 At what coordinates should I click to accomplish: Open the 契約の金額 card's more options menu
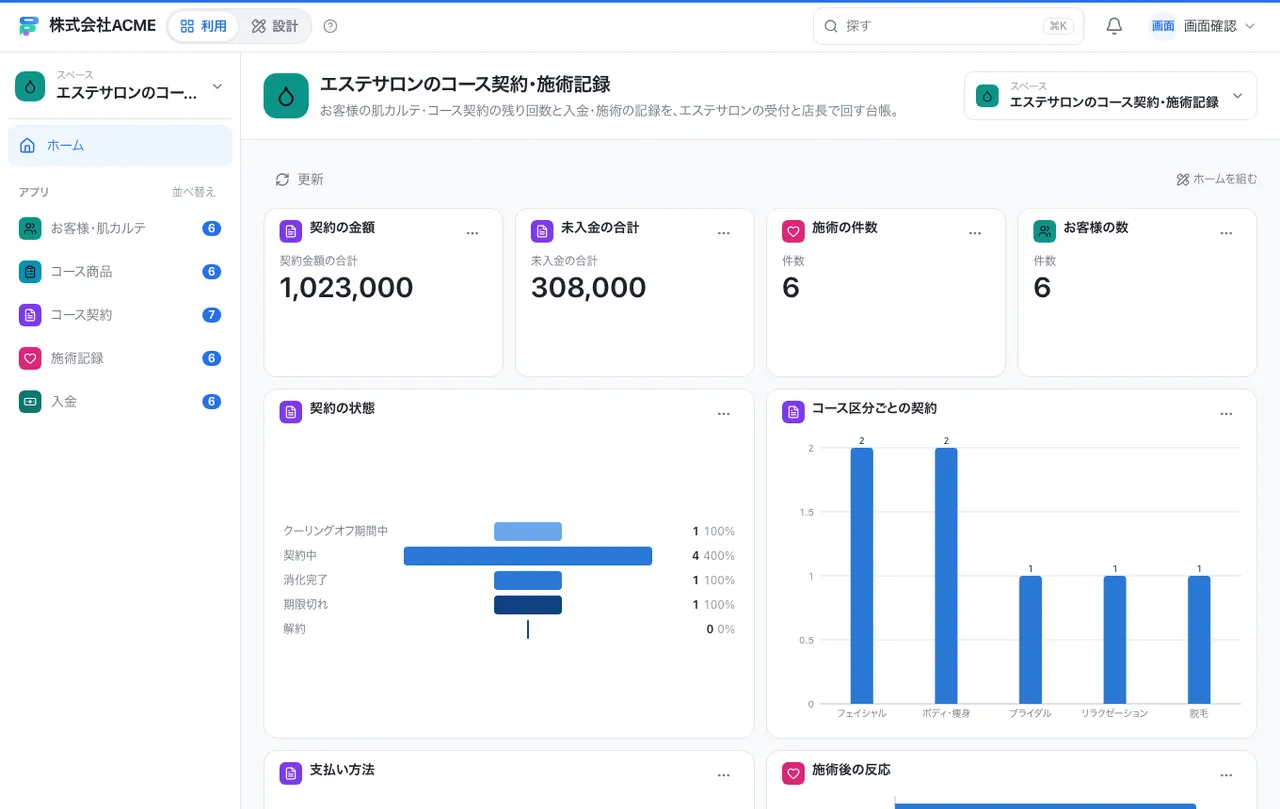473,233
